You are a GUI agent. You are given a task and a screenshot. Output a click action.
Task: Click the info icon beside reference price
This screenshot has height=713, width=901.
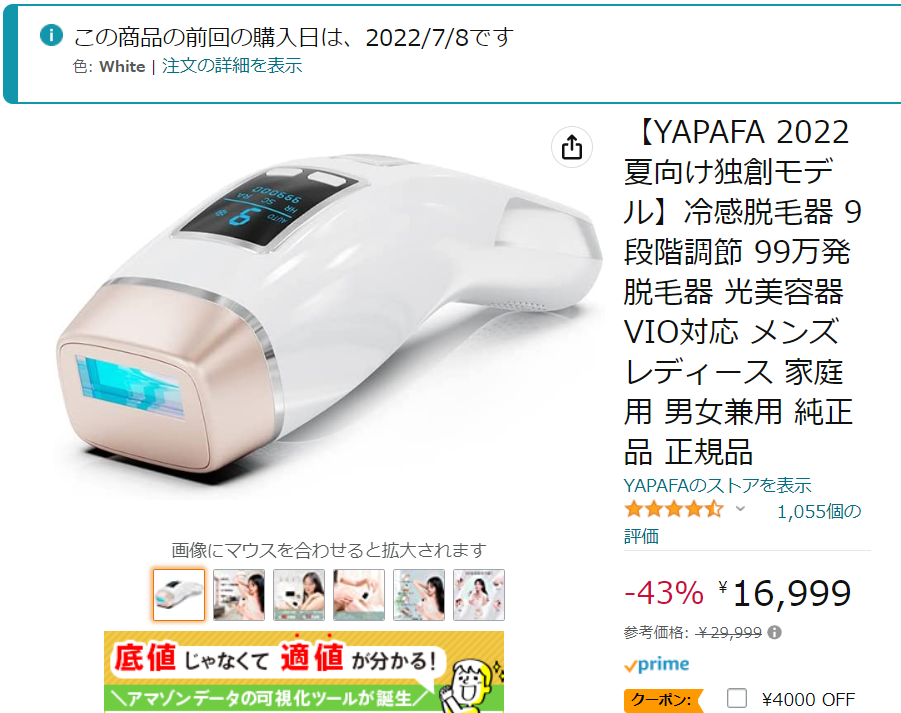coord(775,633)
